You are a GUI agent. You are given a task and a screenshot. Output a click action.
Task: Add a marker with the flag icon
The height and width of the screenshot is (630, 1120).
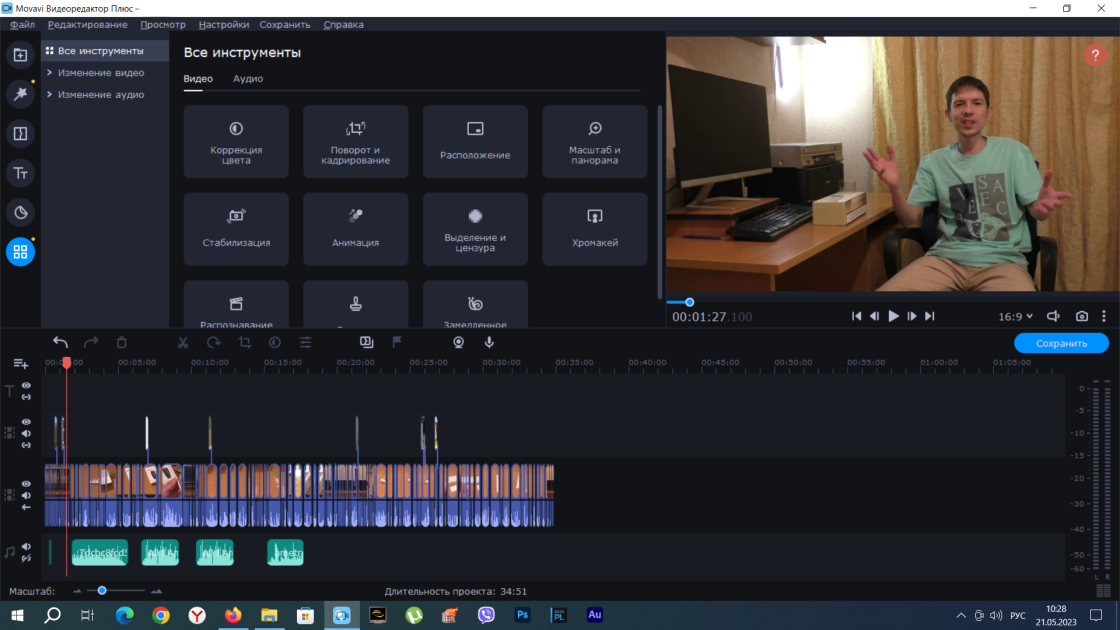[397, 343]
